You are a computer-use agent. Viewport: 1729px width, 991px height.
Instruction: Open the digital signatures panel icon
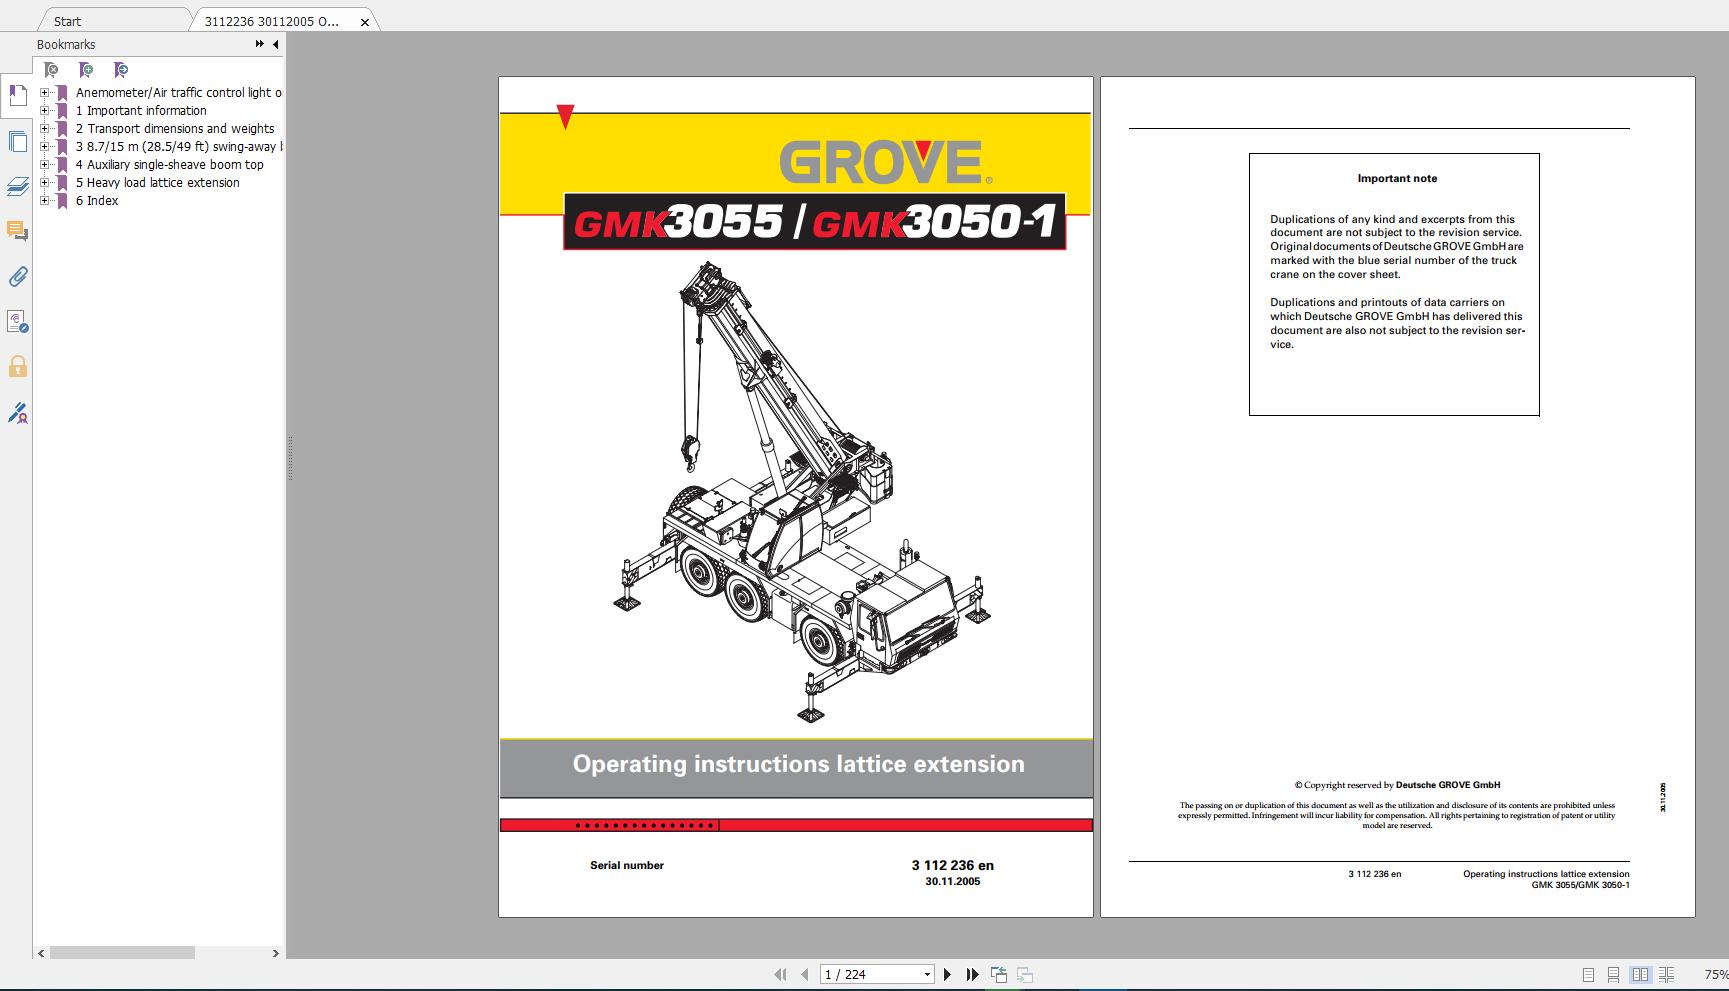17,322
